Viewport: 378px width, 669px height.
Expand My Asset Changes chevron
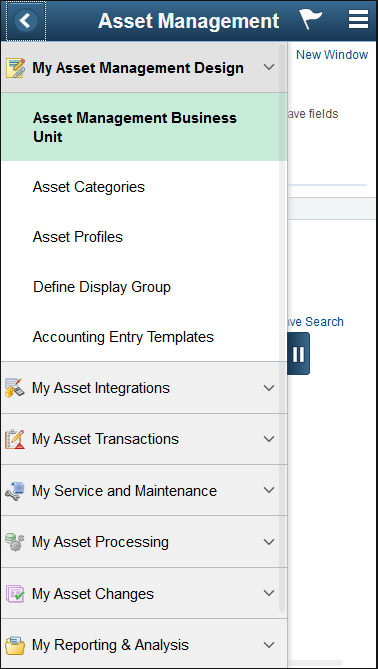(x=269, y=593)
